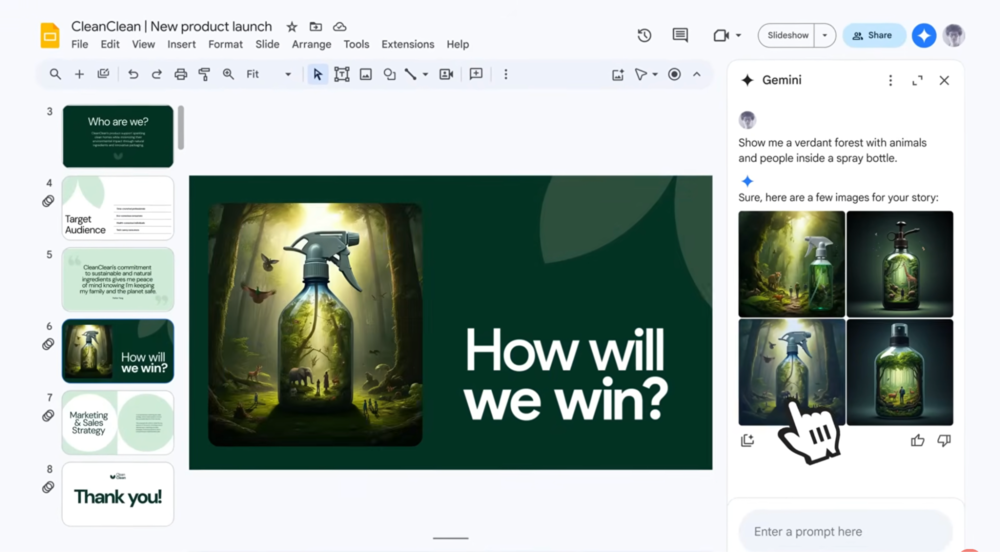Open the search menus magnifier
1000x552 pixels.
click(55, 75)
